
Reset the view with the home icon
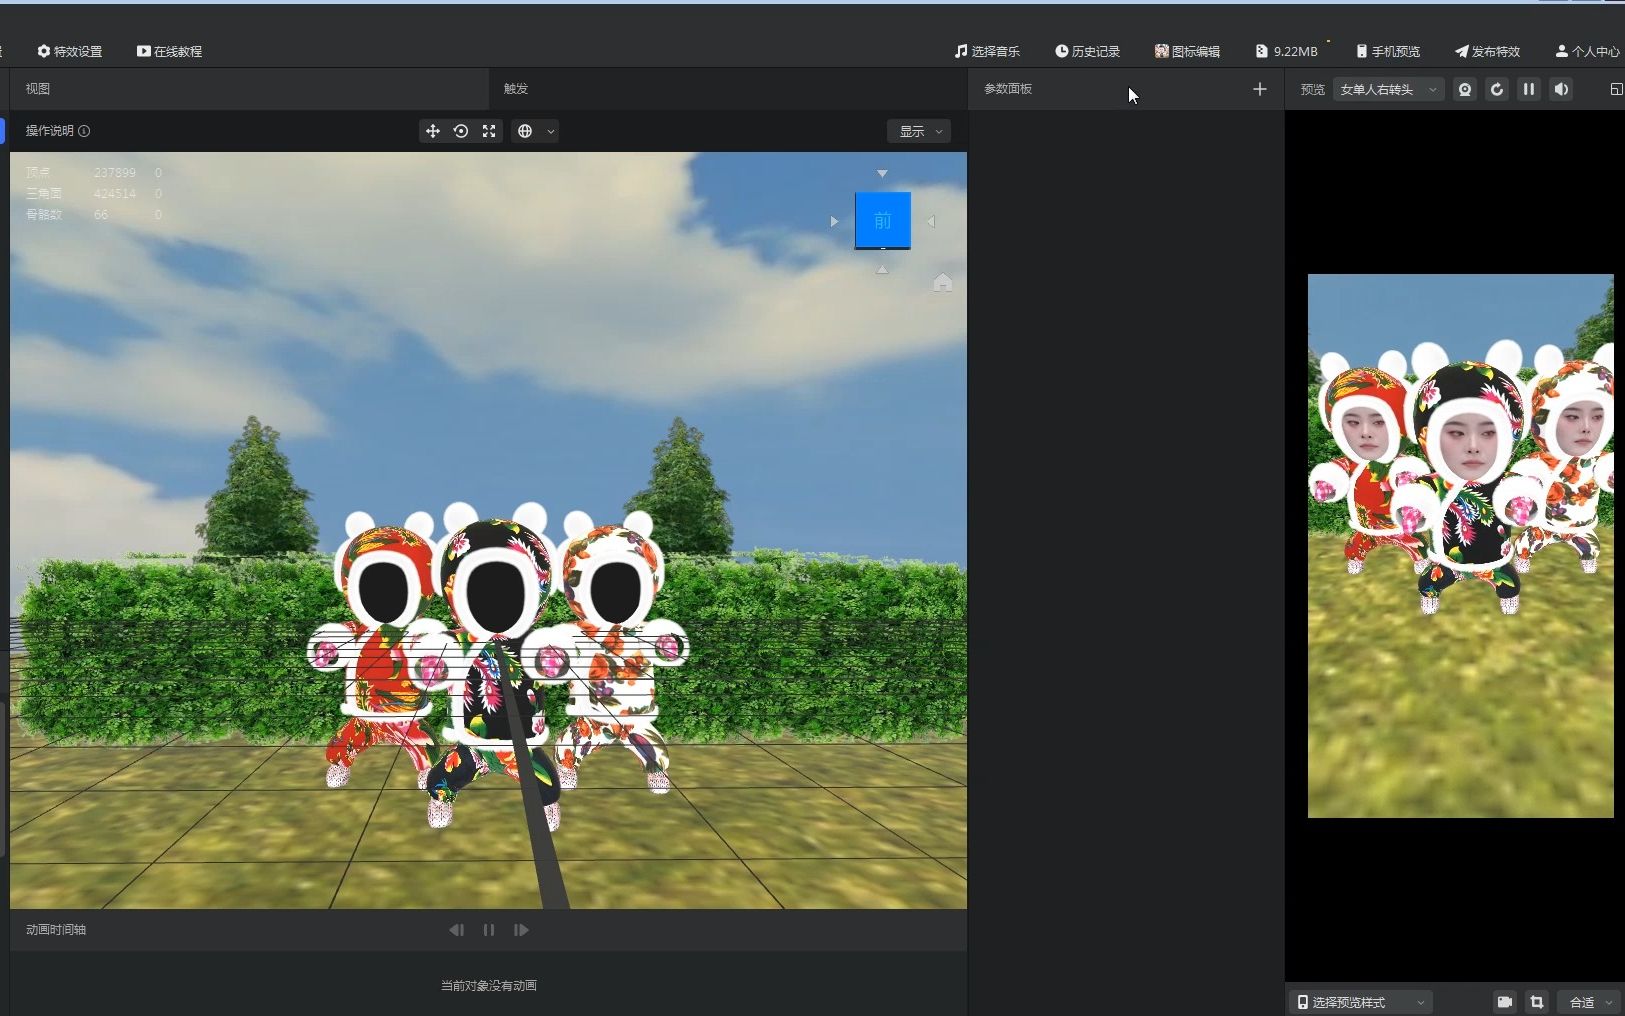942,282
